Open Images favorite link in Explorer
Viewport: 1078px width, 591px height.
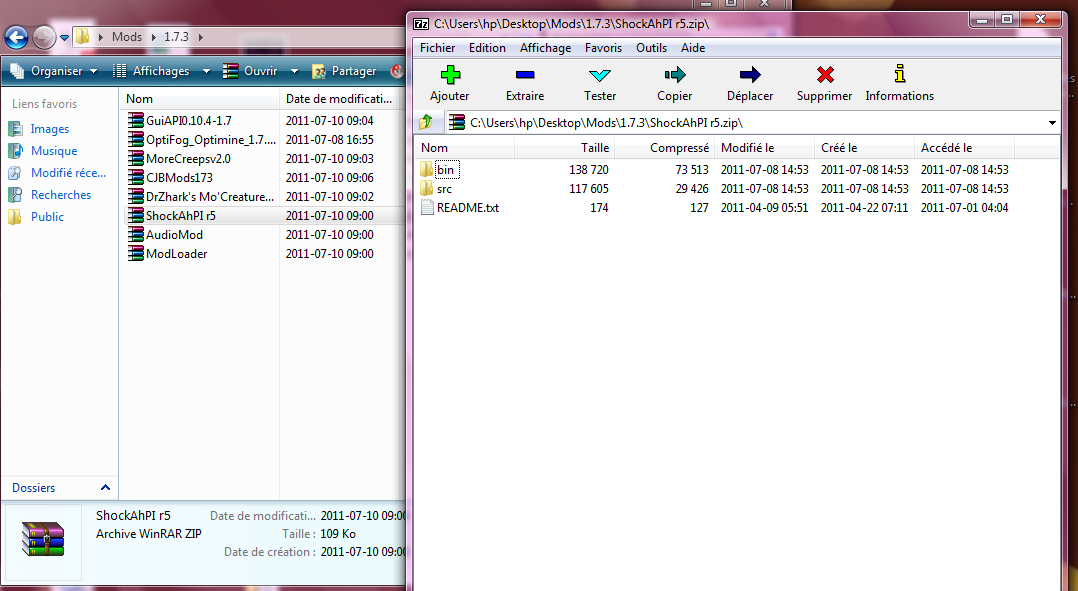pyautogui.click(x=50, y=129)
